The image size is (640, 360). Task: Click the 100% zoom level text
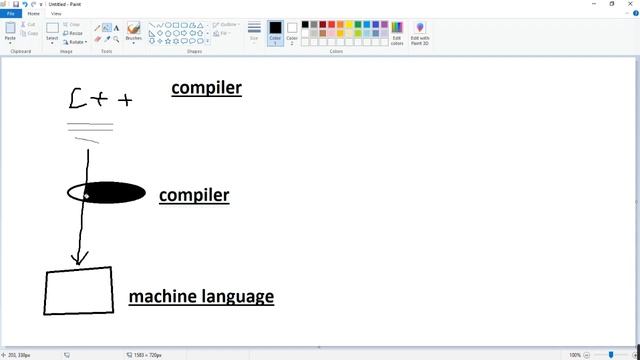[x=575, y=355]
